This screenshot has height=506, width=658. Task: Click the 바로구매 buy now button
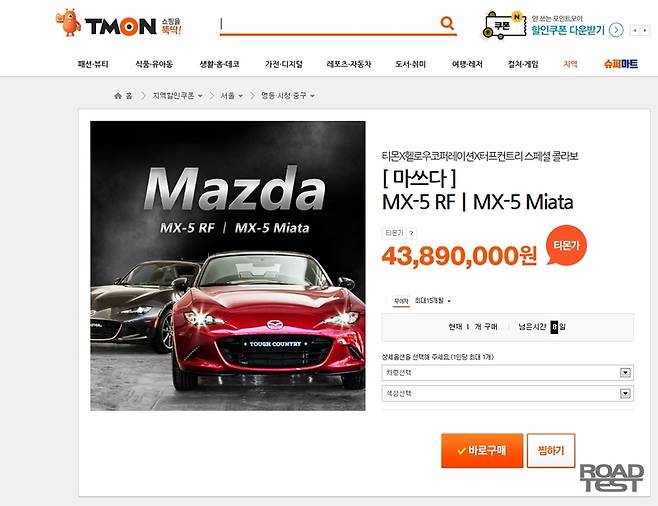coord(482,451)
